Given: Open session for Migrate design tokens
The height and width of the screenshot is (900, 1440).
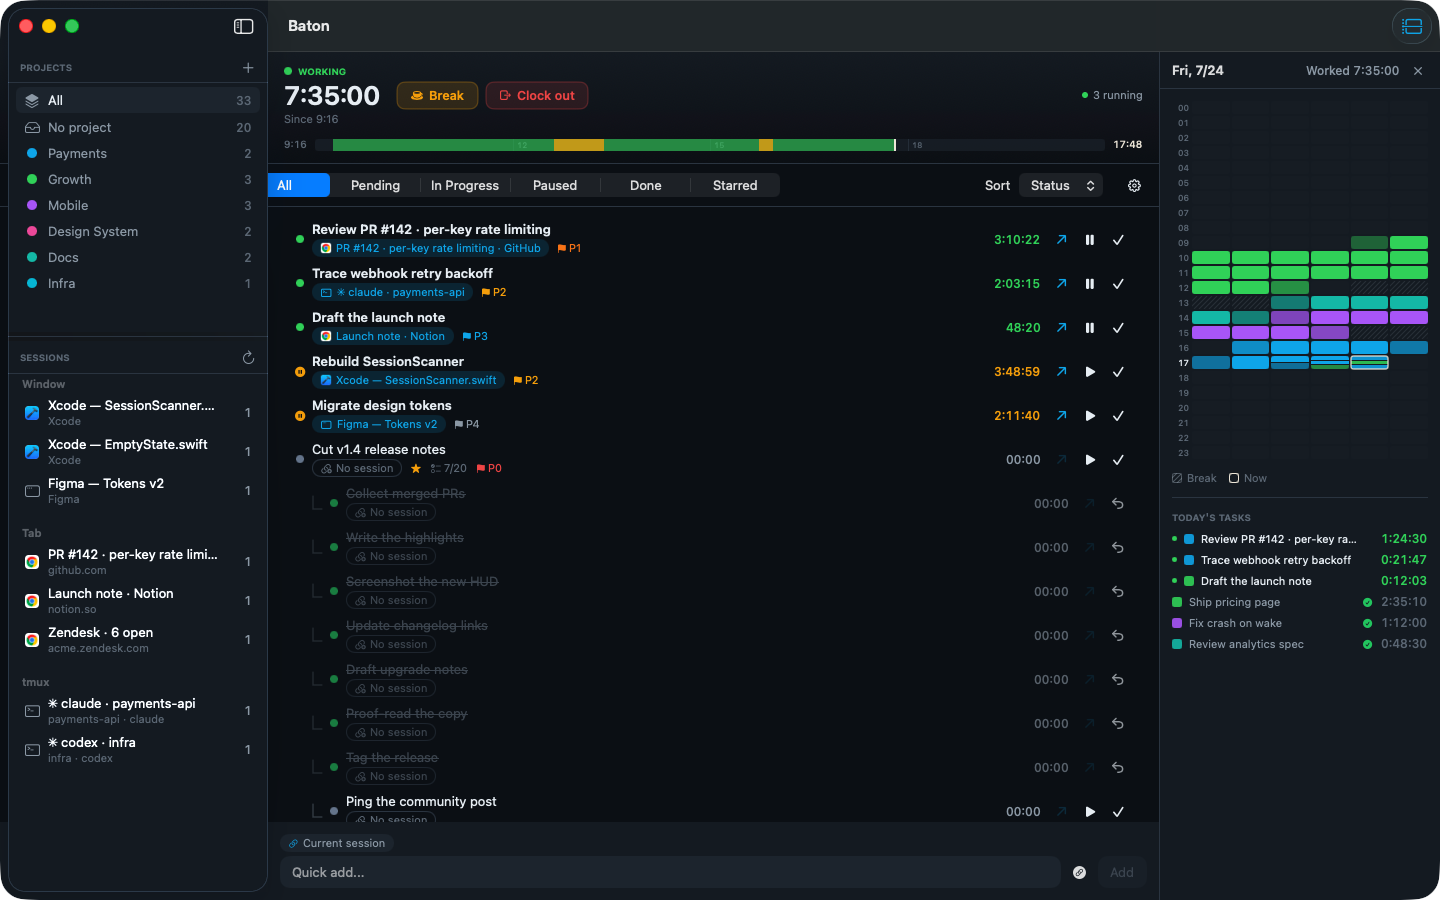Looking at the screenshot, I should tap(1061, 415).
